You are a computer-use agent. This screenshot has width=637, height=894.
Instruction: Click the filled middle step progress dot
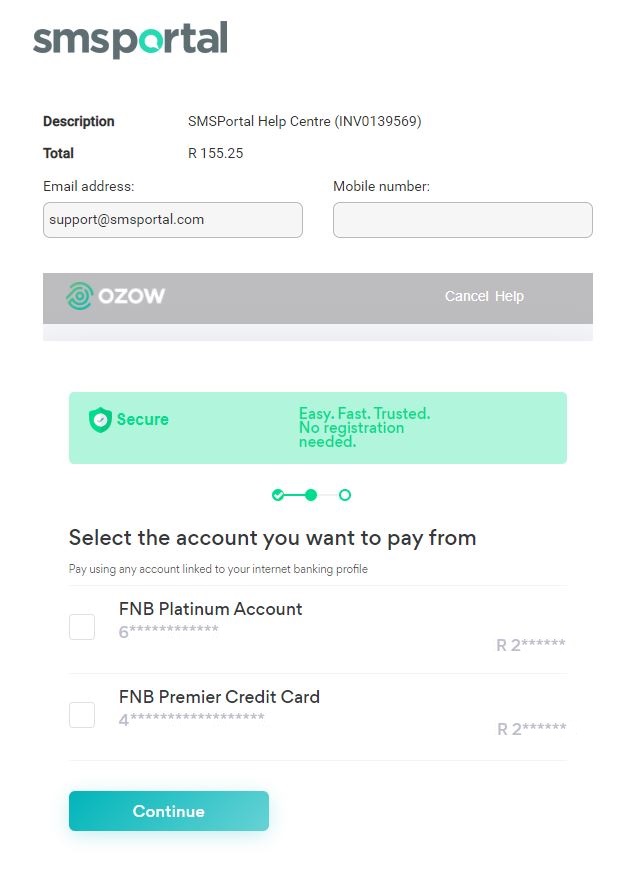click(311, 494)
